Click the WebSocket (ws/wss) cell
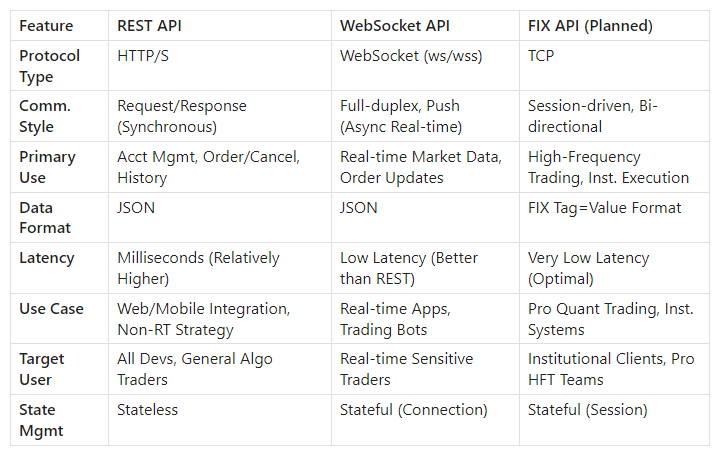720x453 pixels. pos(425,66)
